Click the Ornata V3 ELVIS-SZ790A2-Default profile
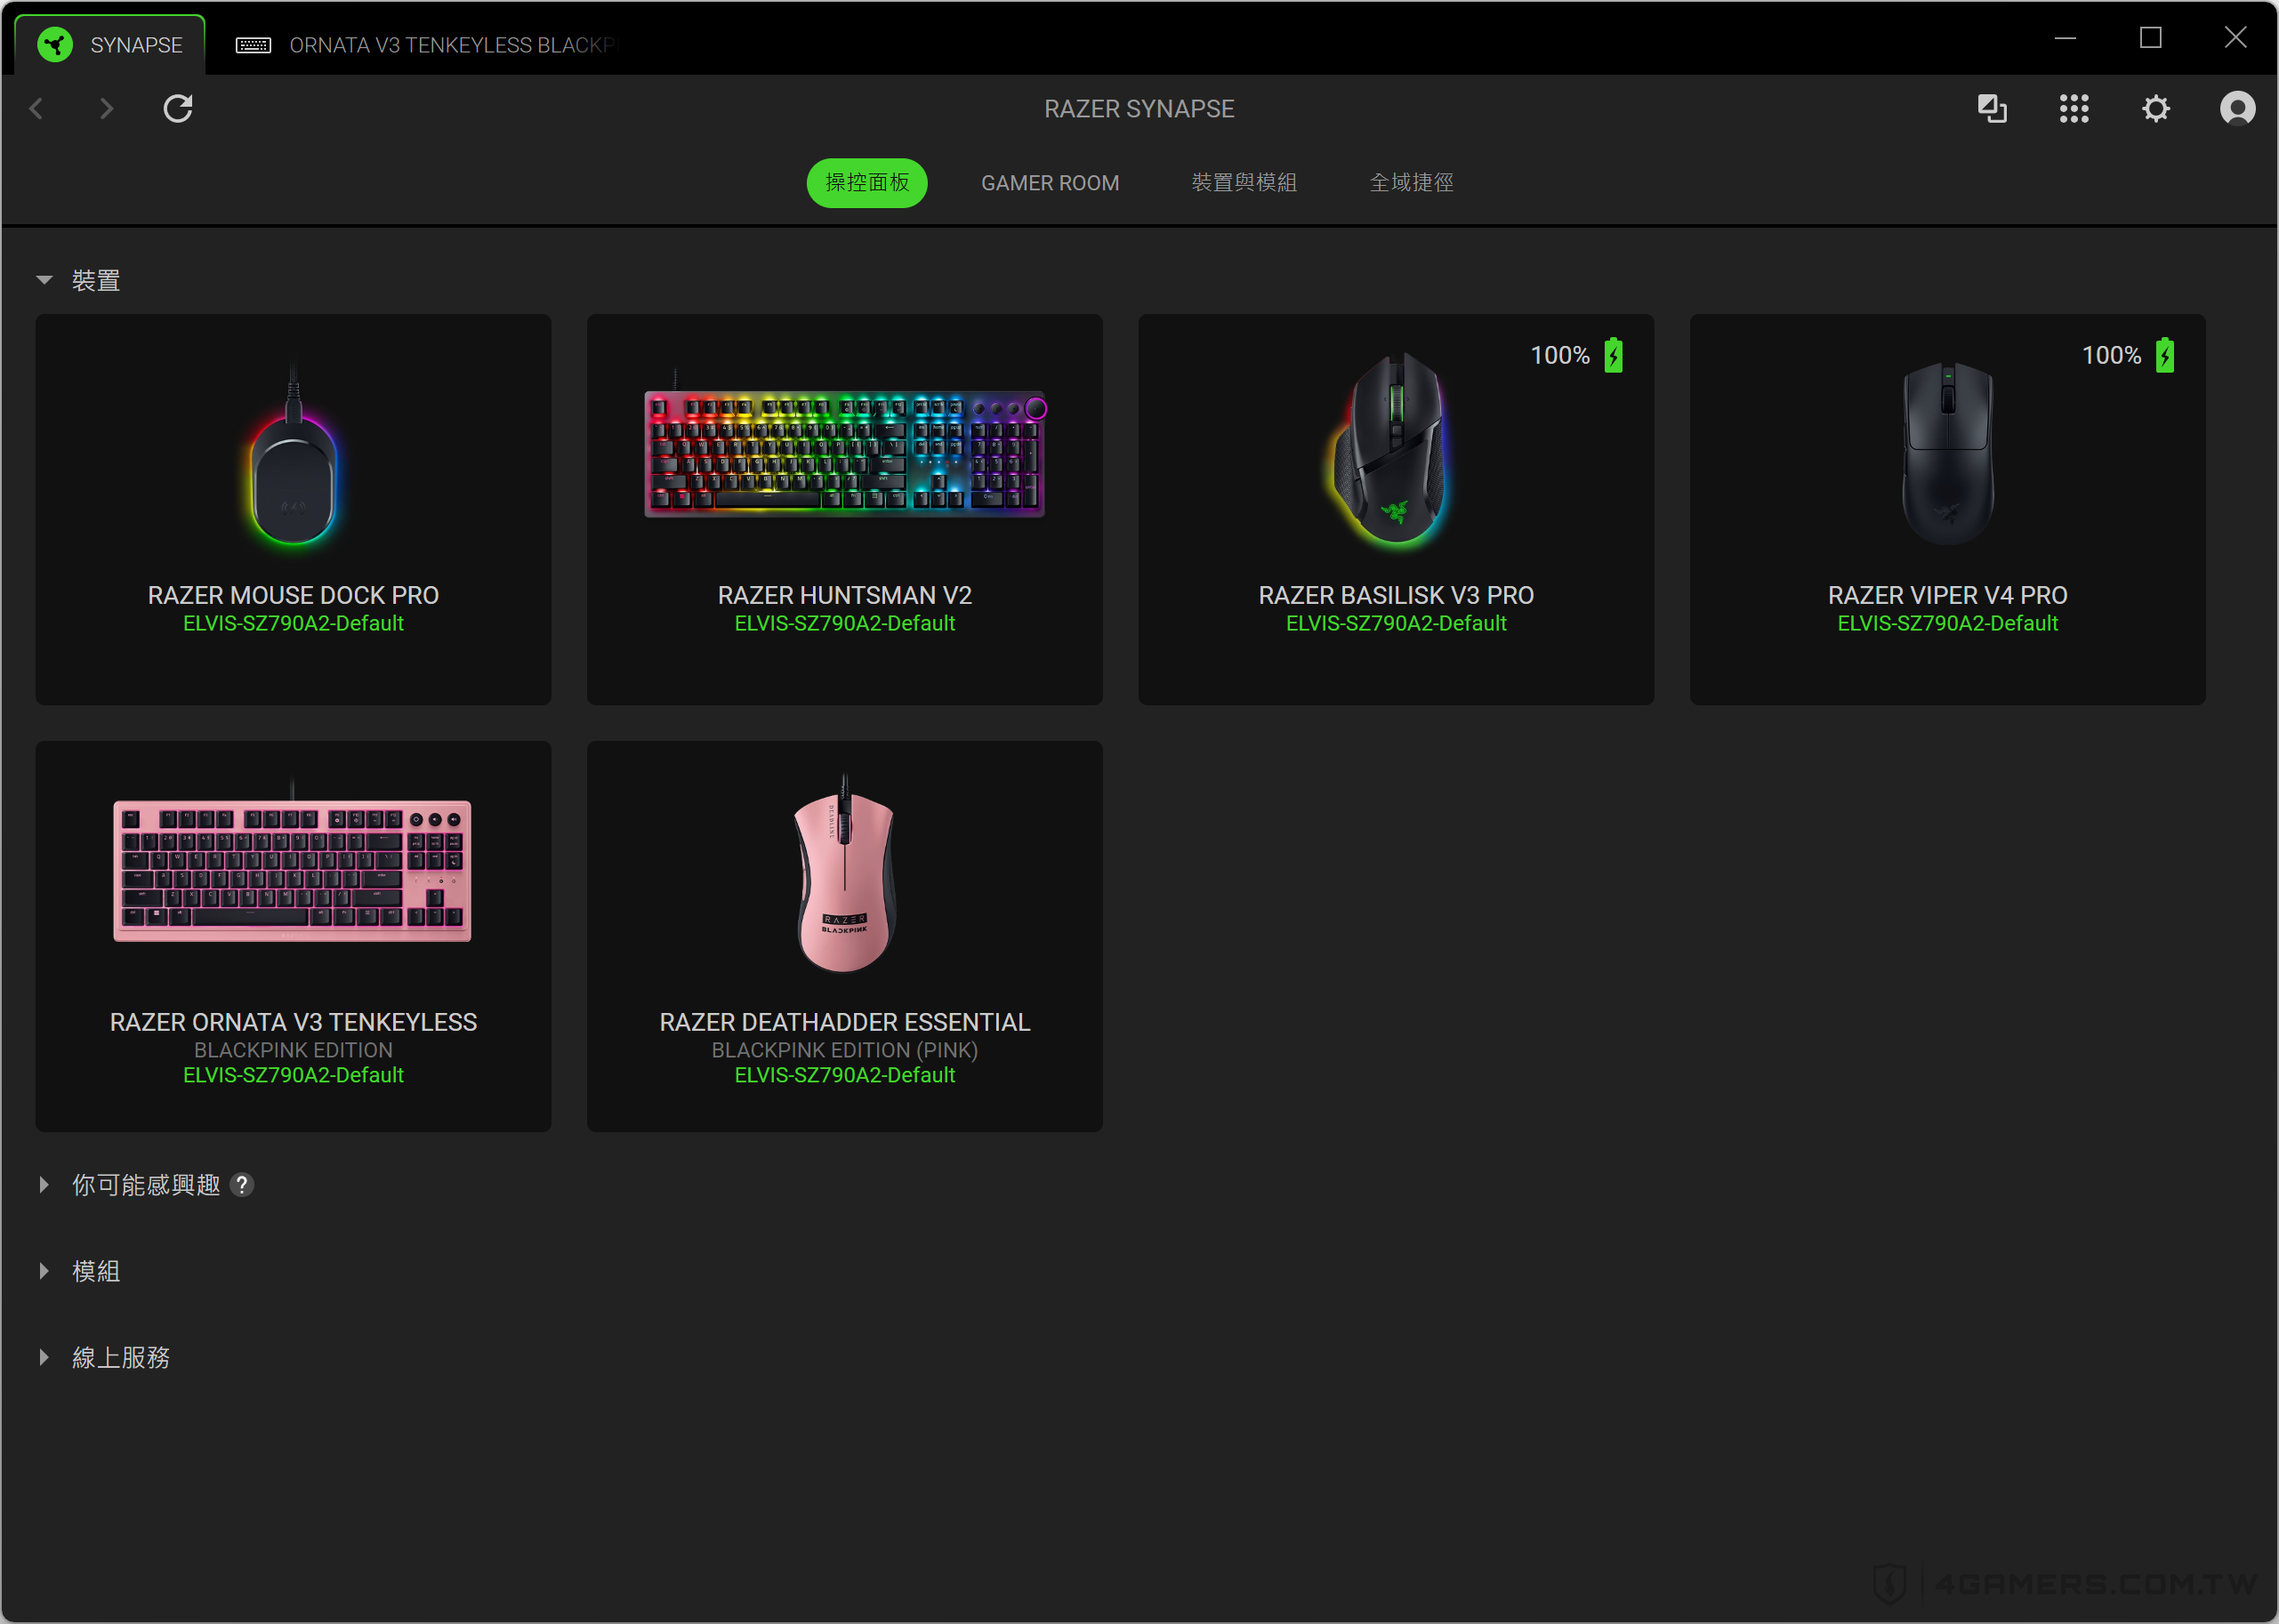 point(293,1076)
